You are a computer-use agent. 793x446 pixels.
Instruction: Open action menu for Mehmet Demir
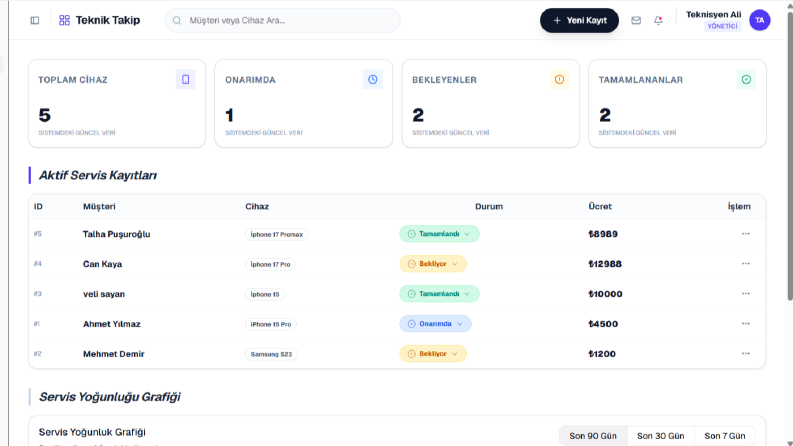coord(745,353)
